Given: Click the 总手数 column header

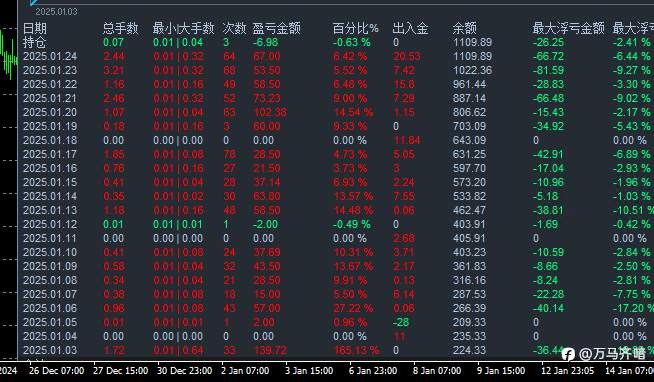Looking at the screenshot, I should click(121, 28).
